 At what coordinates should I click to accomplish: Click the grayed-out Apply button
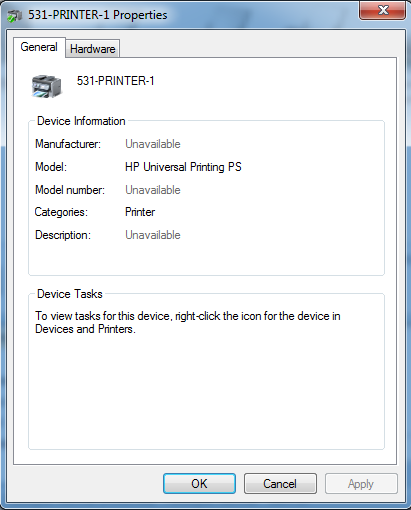point(361,483)
